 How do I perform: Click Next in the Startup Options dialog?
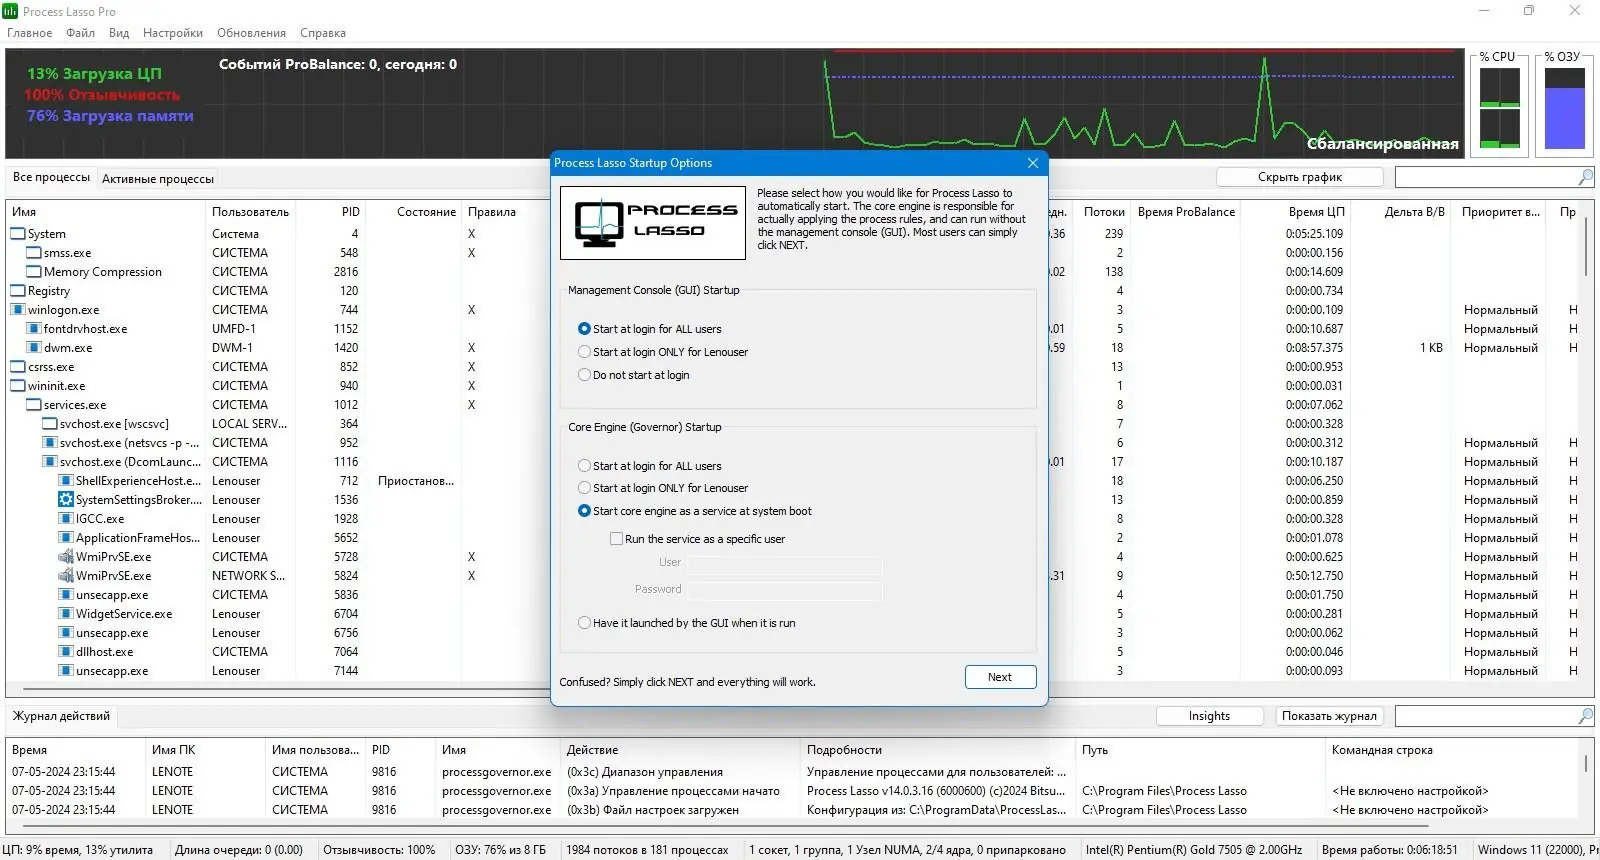click(x=1000, y=677)
